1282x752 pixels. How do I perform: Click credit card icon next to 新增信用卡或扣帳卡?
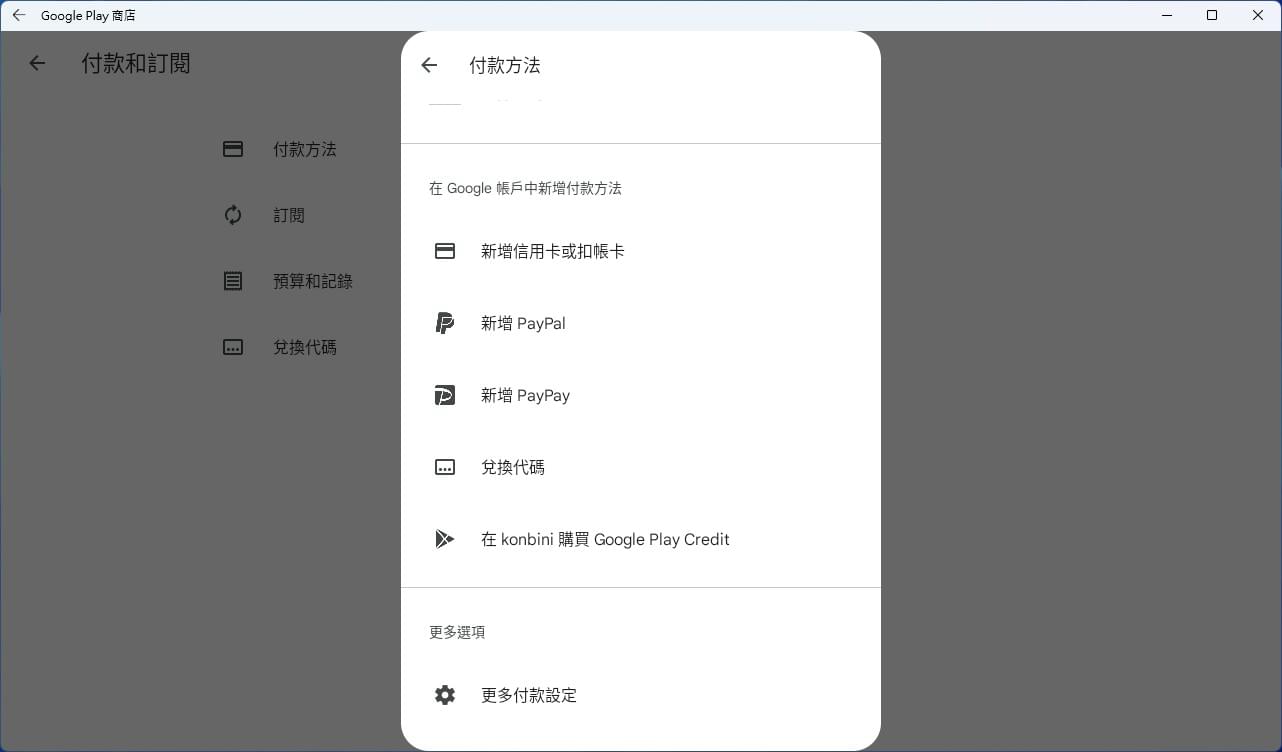coord(445,251)
